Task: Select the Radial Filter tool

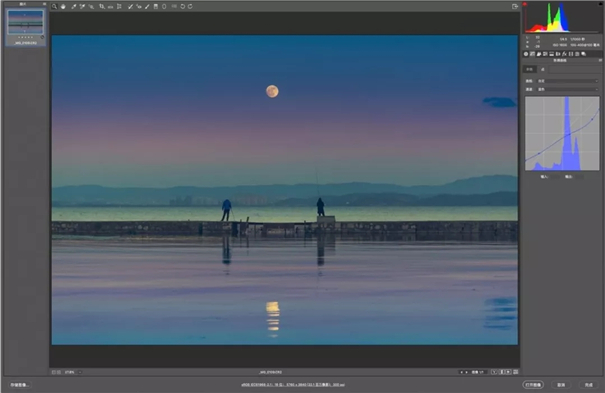Action: pyautogui.click(x=164, y=7)
